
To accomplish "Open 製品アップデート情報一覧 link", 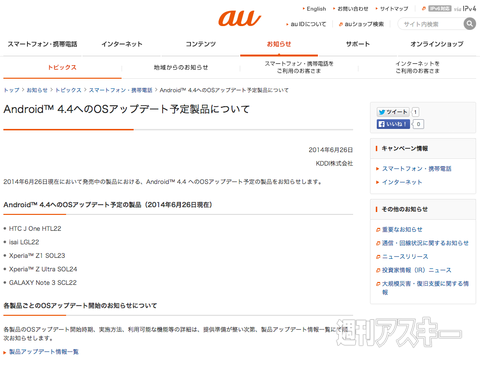I will click(x=44, y=352).
